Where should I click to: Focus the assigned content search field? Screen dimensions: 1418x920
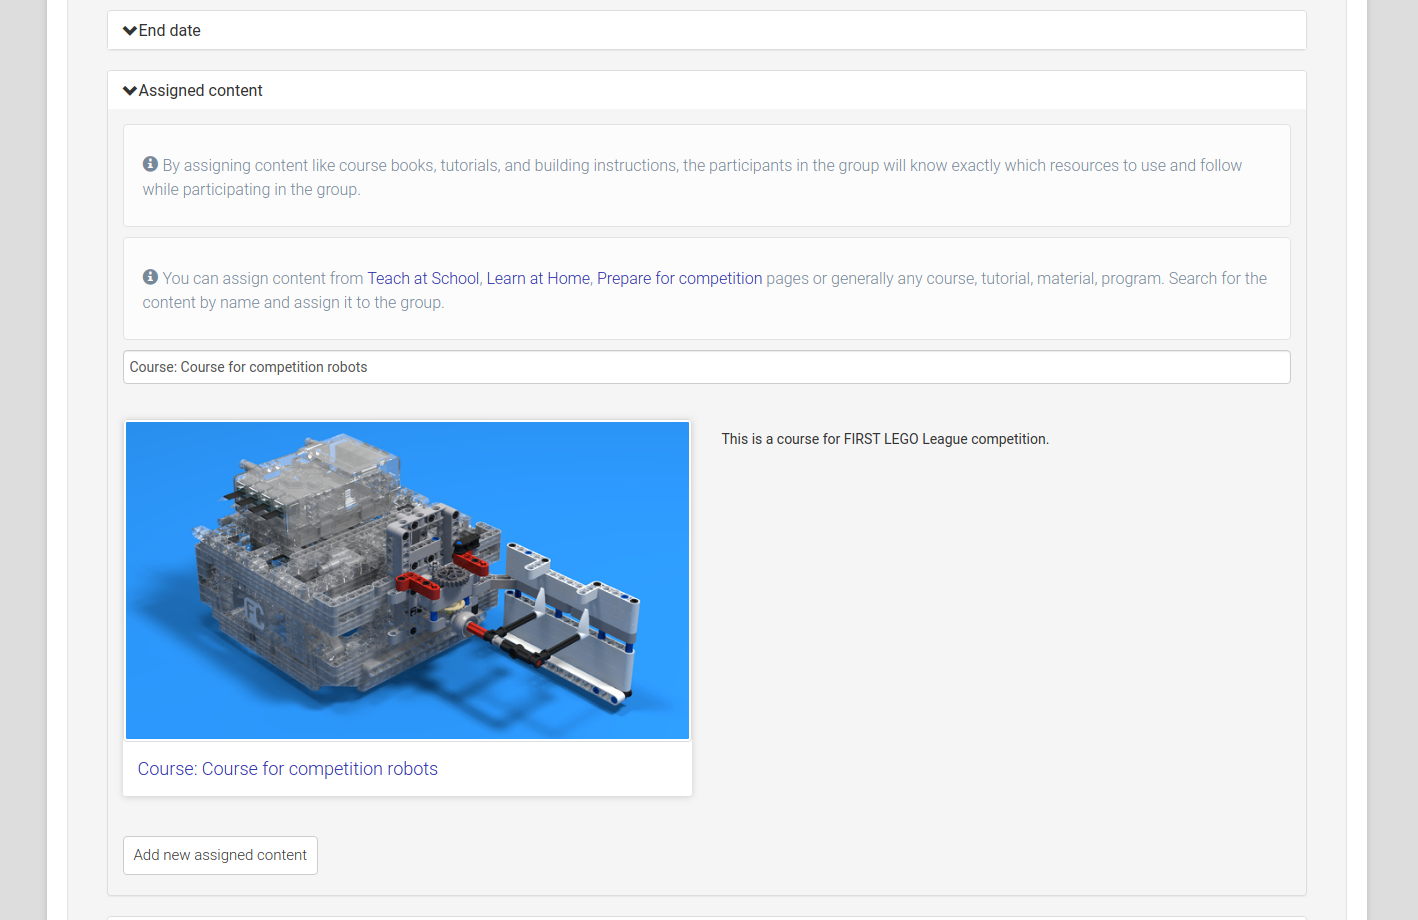[706, 367]
